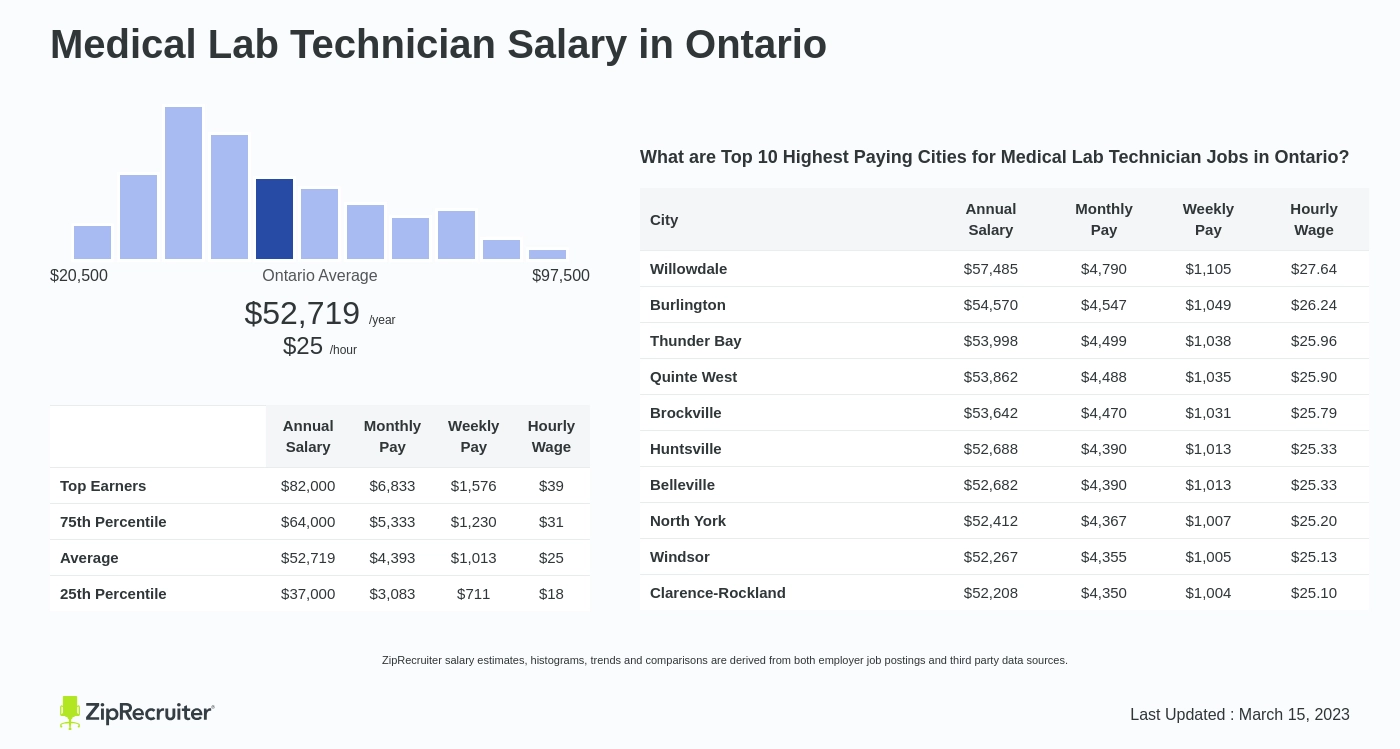Click the Top Earners row label
This screenshot has height=749, width=1400.
[103, 485]
